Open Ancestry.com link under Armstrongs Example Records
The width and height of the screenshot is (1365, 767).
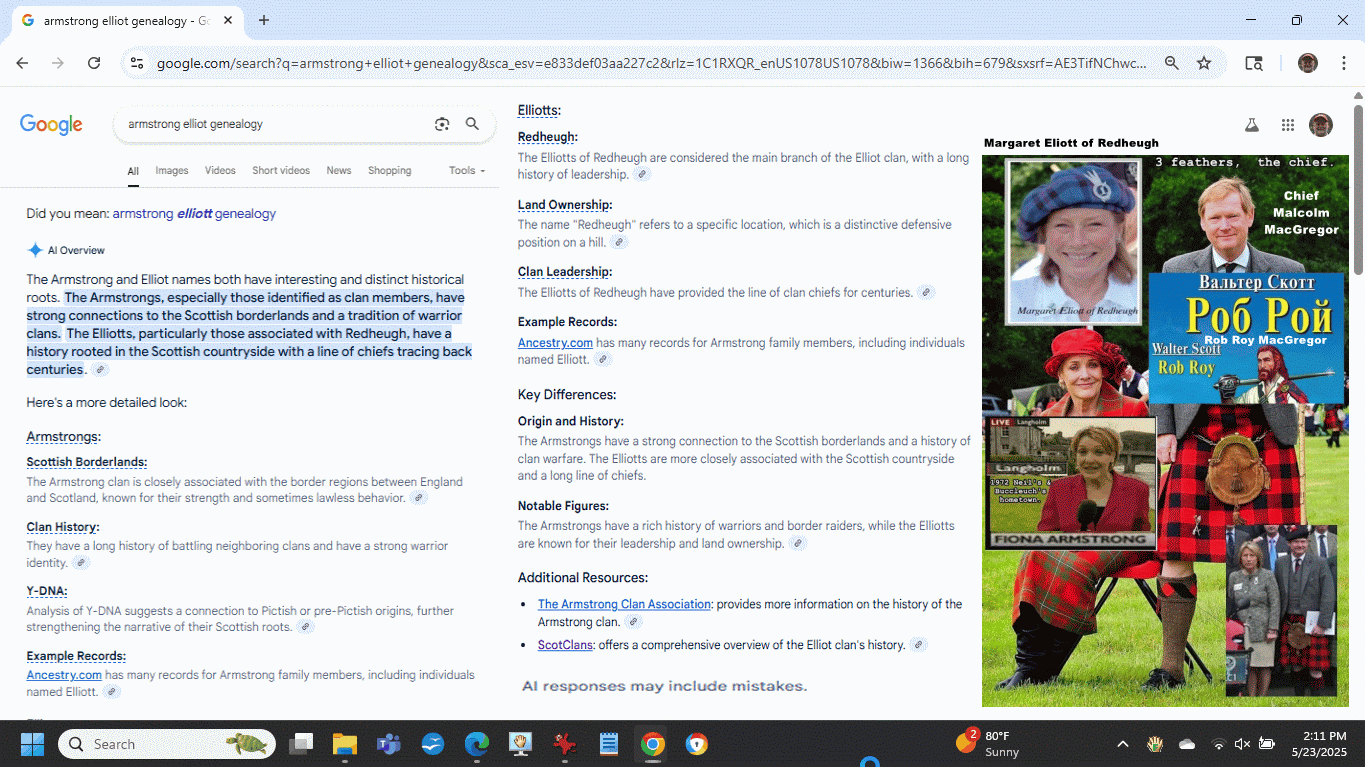coord(64,675)
